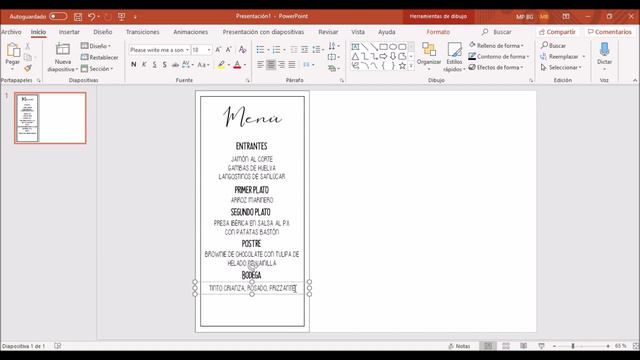Open the Diseño ribbon tab
This screenshot has width=640, height=360.
click(102, 32)
